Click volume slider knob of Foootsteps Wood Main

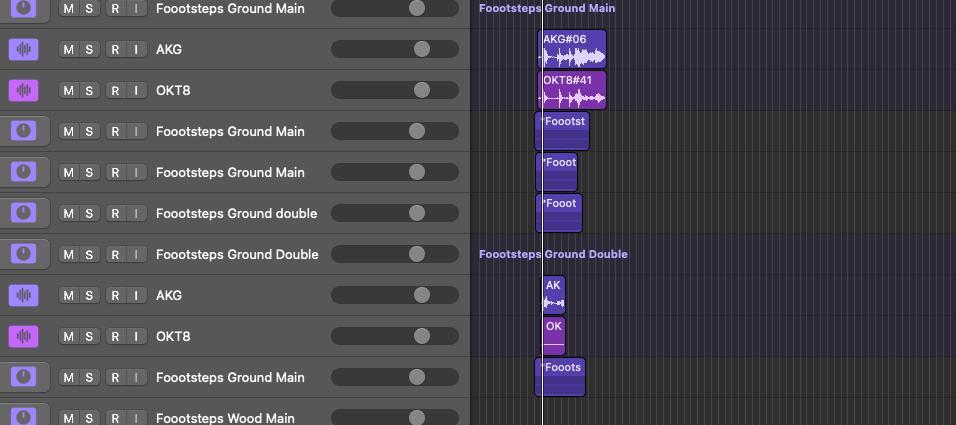click(417, 418)
